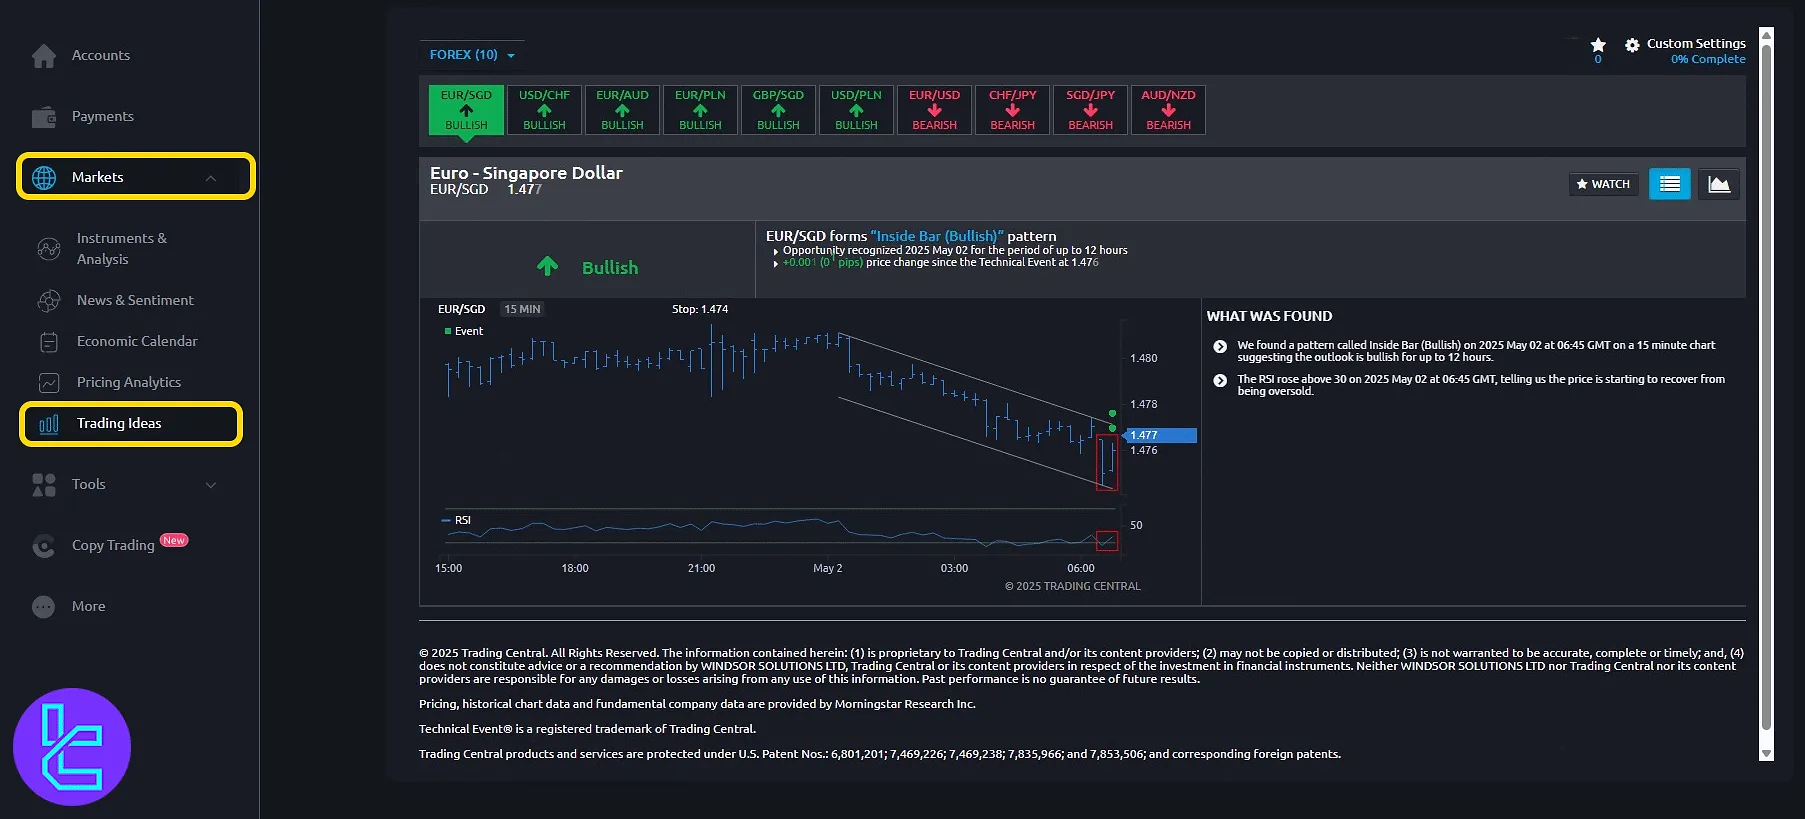Click the 1.477 price marker on chart
The image size is (1805, 819).
click(x=1161, y=436)
